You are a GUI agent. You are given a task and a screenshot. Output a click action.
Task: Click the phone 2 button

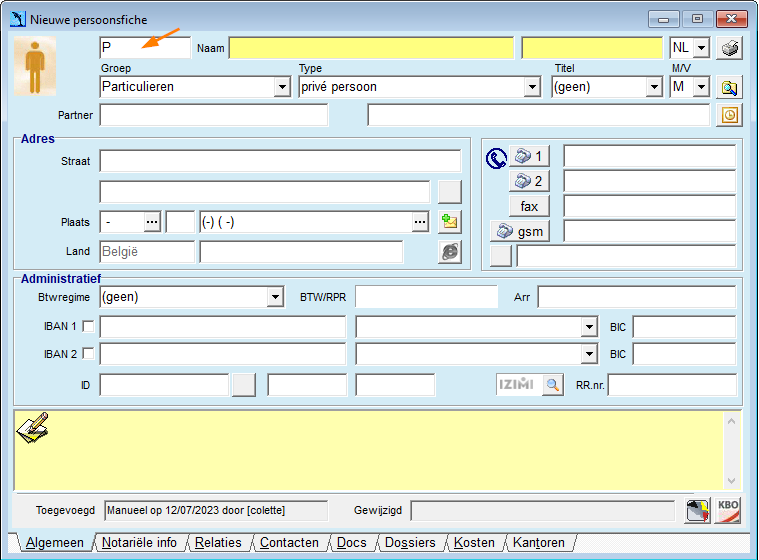point(529,181)
